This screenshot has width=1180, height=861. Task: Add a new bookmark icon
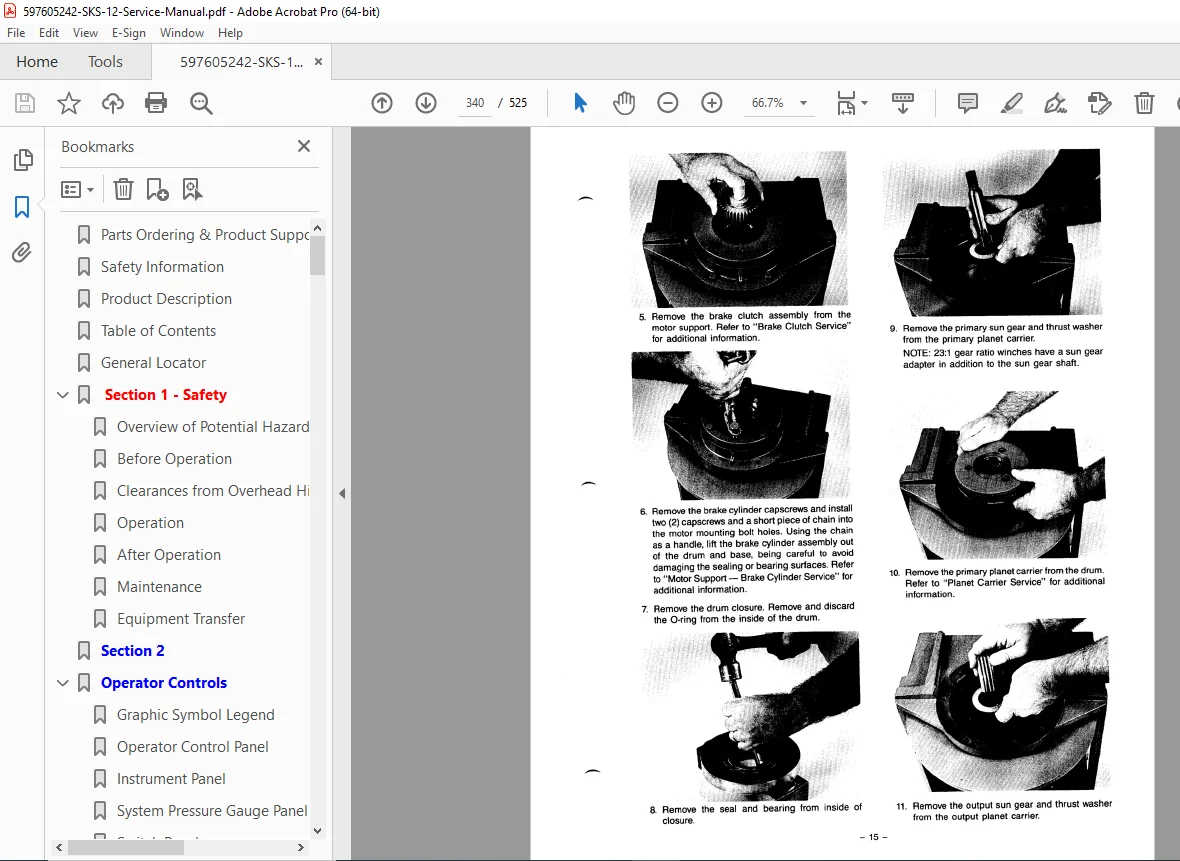click(x=157, y=189)
